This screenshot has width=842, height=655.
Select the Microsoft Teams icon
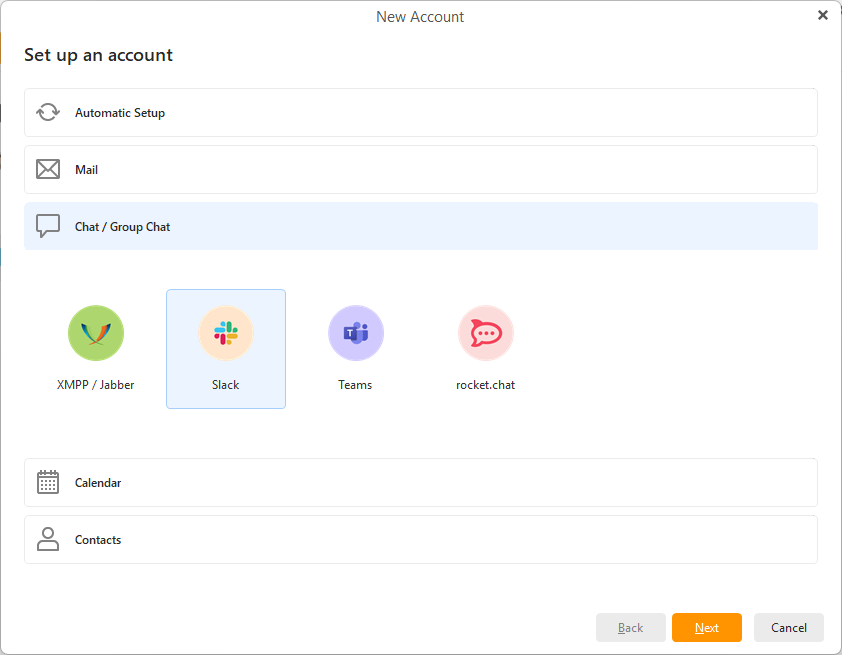pyautogui.click(x=356, y=334)
